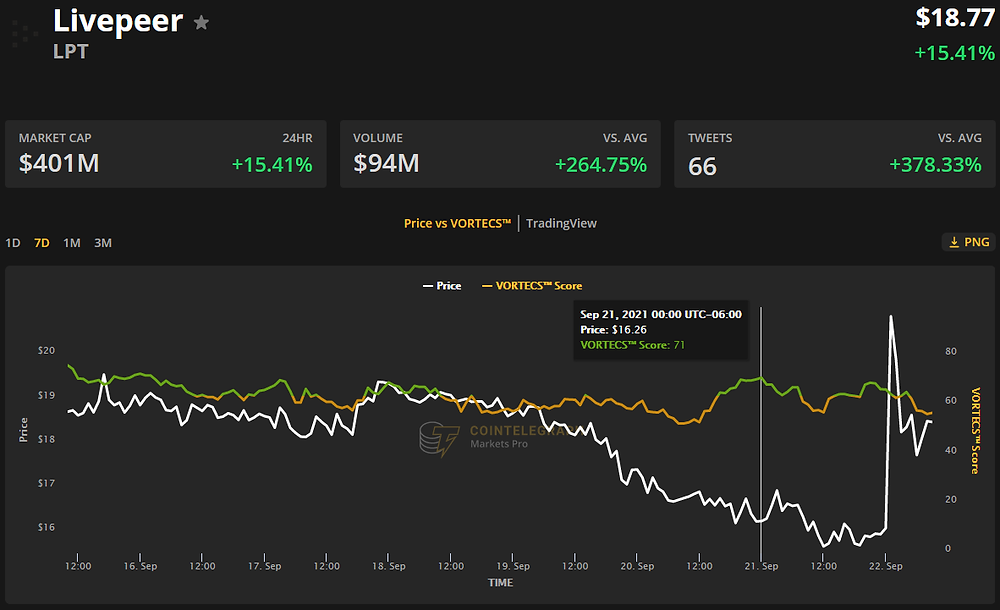Click tooltip VORTECS Score: 71 text
The height and width of the screenshot is (610, 1000).
(x=632, y=345)
